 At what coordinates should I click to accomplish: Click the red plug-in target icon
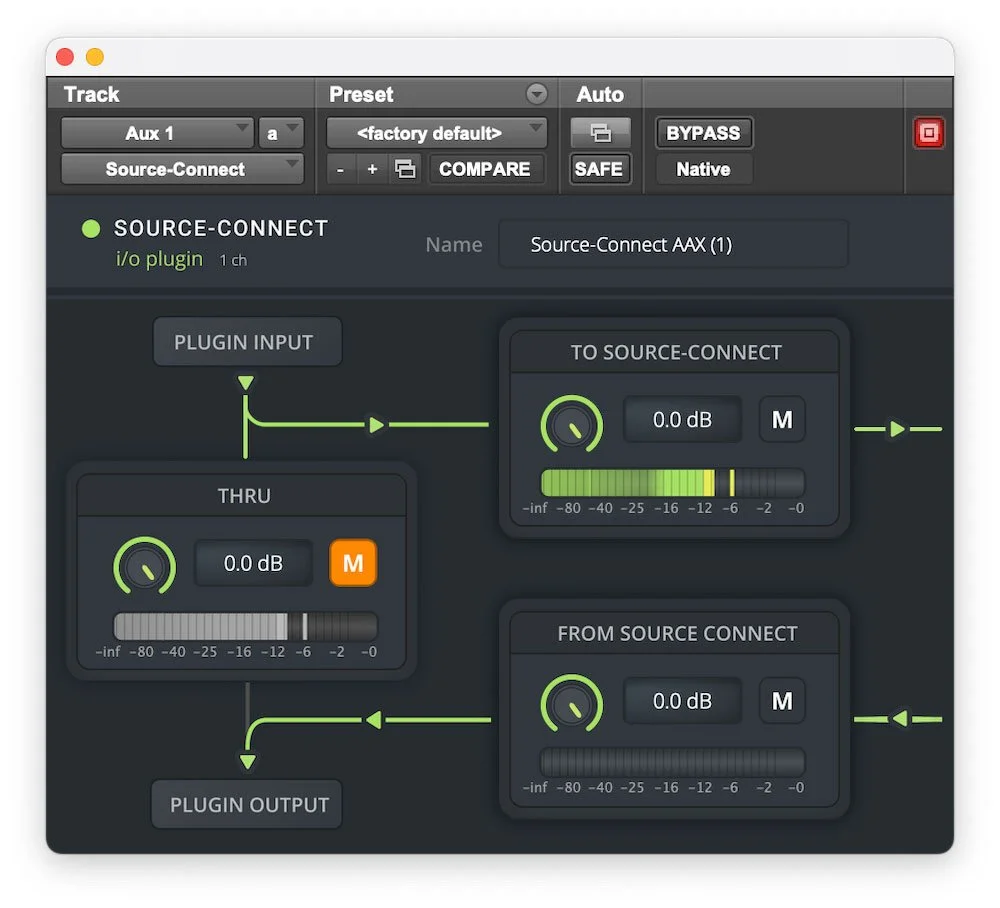click(928, 132)
